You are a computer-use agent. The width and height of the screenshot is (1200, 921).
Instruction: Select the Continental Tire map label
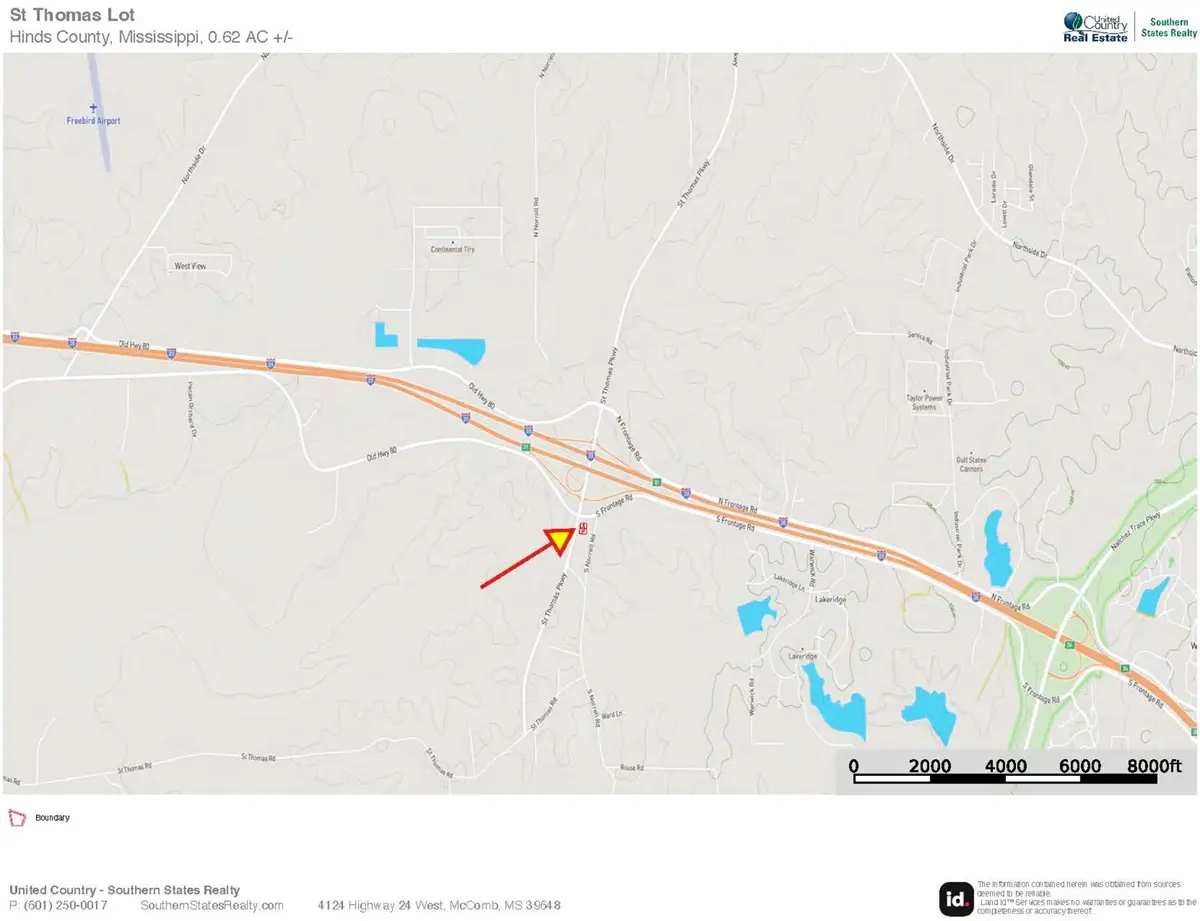coord(452,249)
